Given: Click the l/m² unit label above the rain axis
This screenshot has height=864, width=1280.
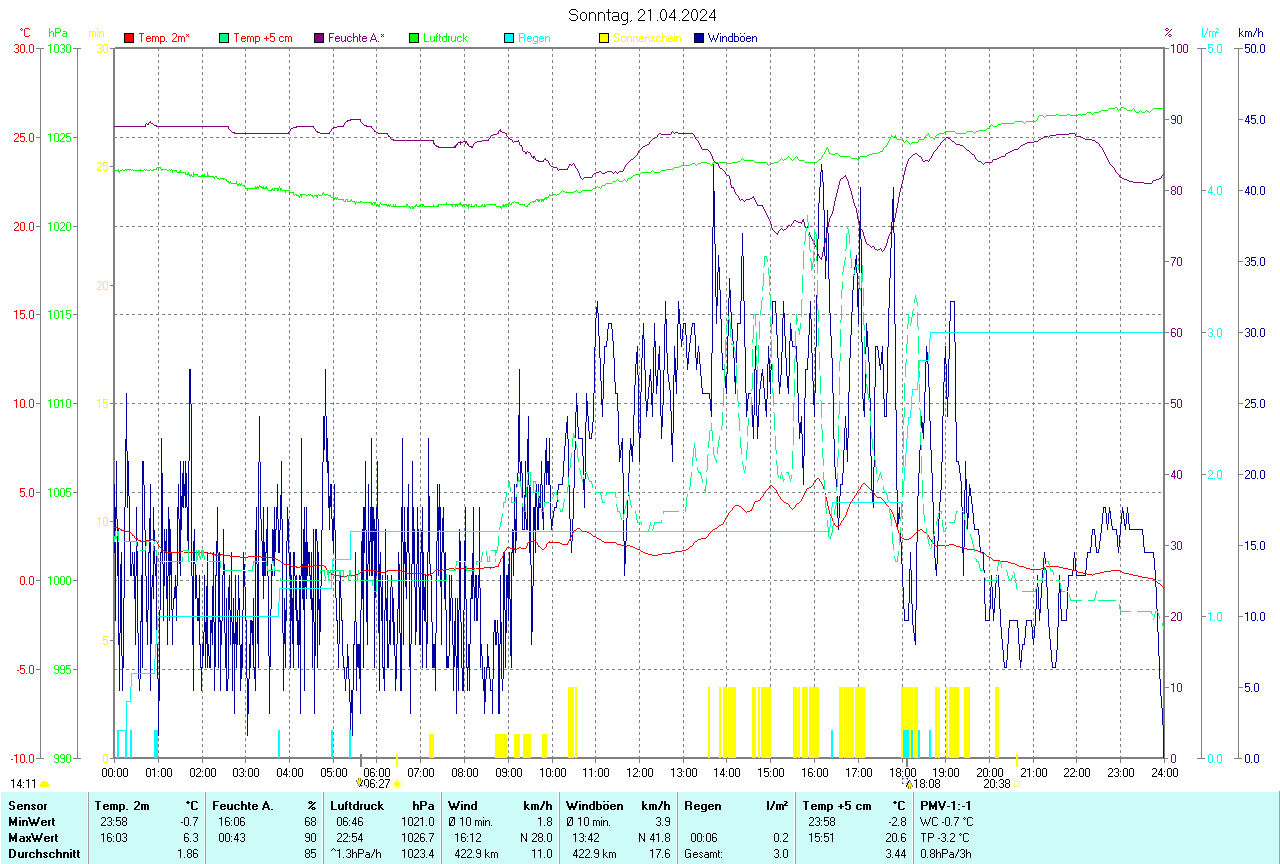Looking at the screenshot, I should click(1211, 33).
